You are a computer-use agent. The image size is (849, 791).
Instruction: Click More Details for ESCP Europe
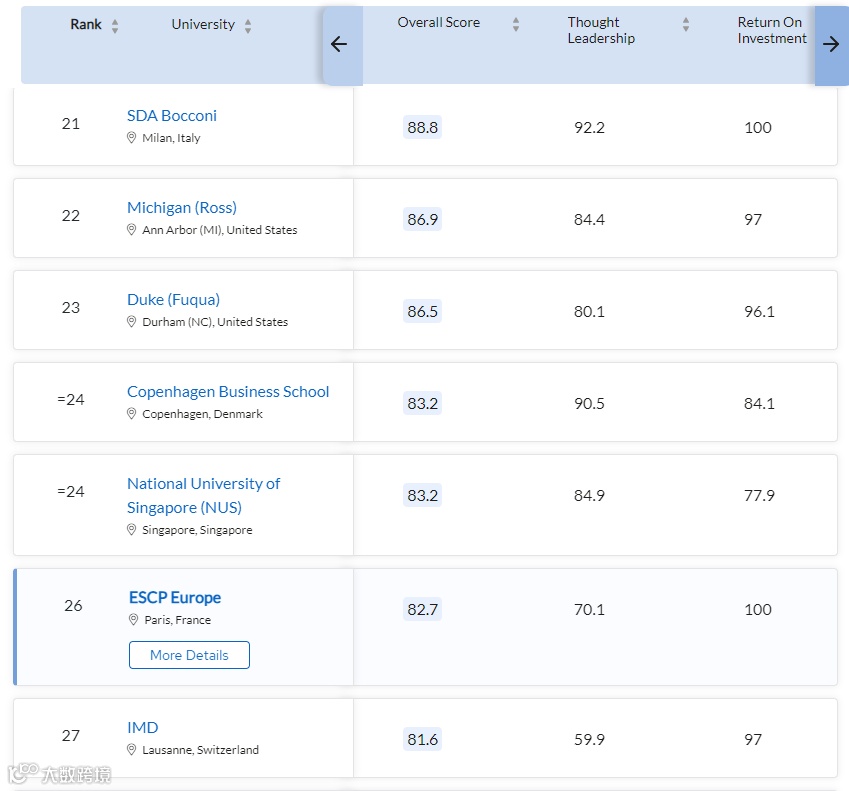[190, 655]
